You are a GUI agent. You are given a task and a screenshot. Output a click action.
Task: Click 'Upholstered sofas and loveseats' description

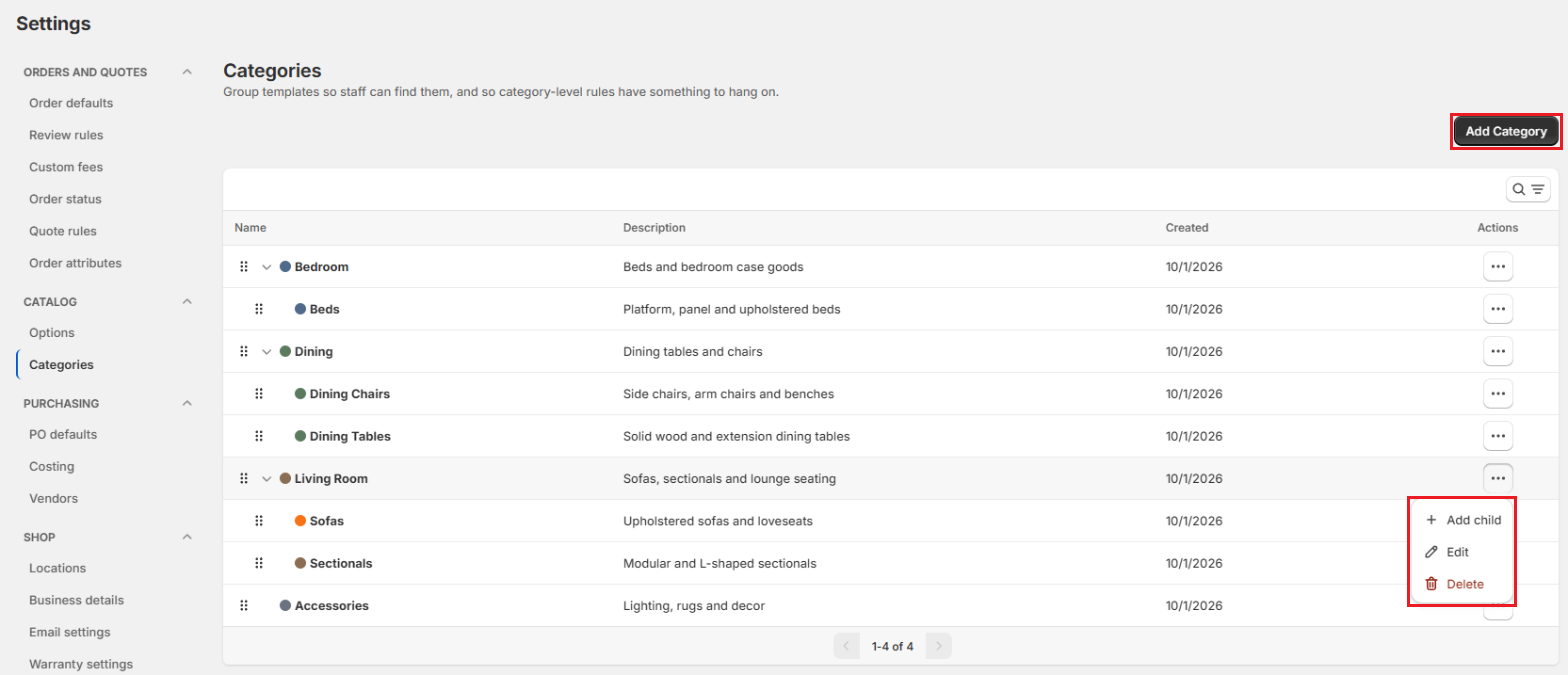719,521
